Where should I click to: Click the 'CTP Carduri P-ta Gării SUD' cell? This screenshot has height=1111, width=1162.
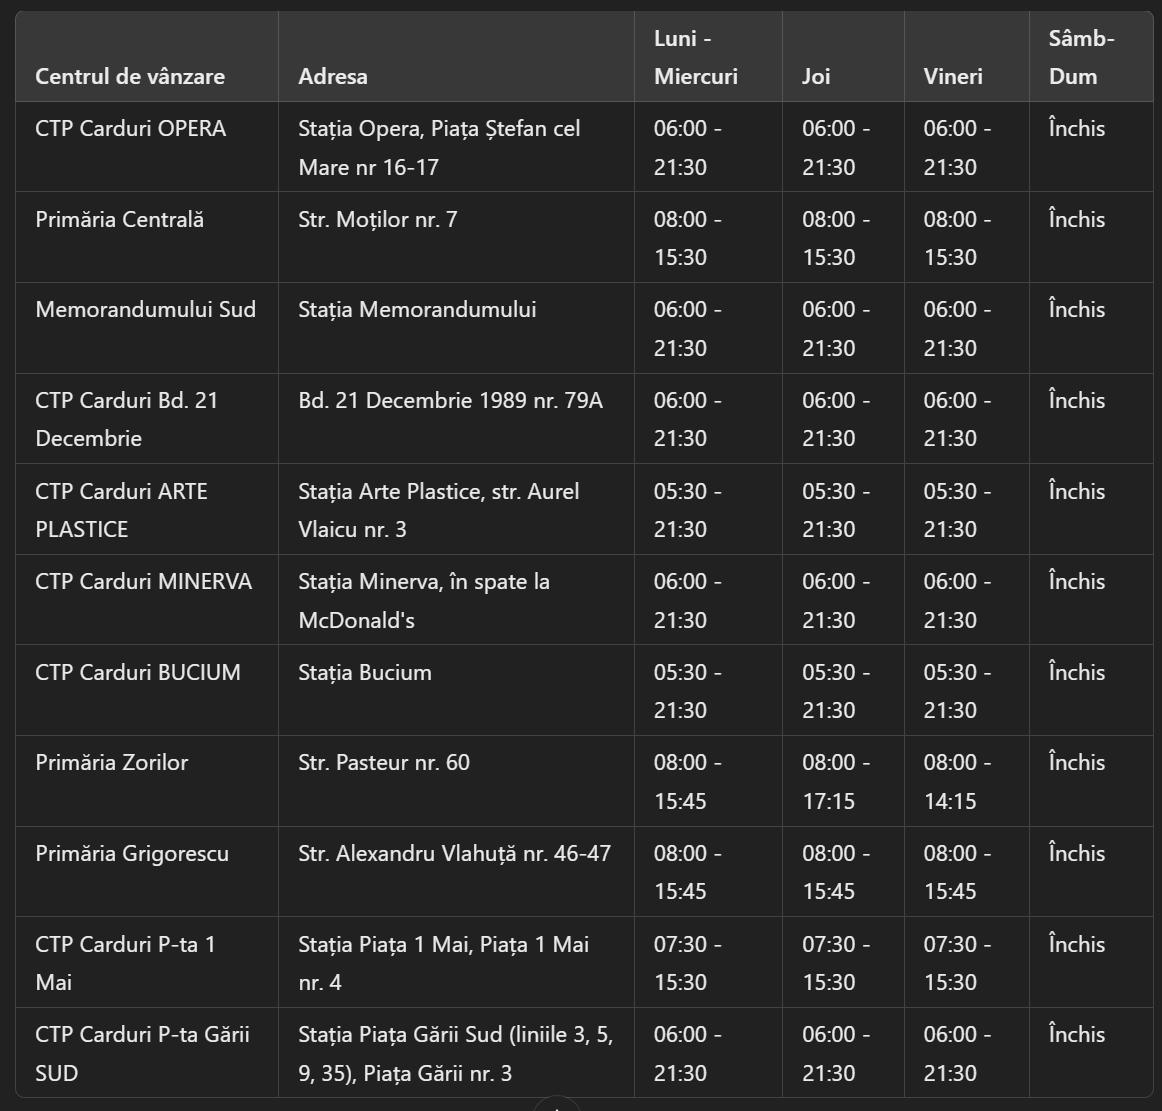pos(142,1054)
